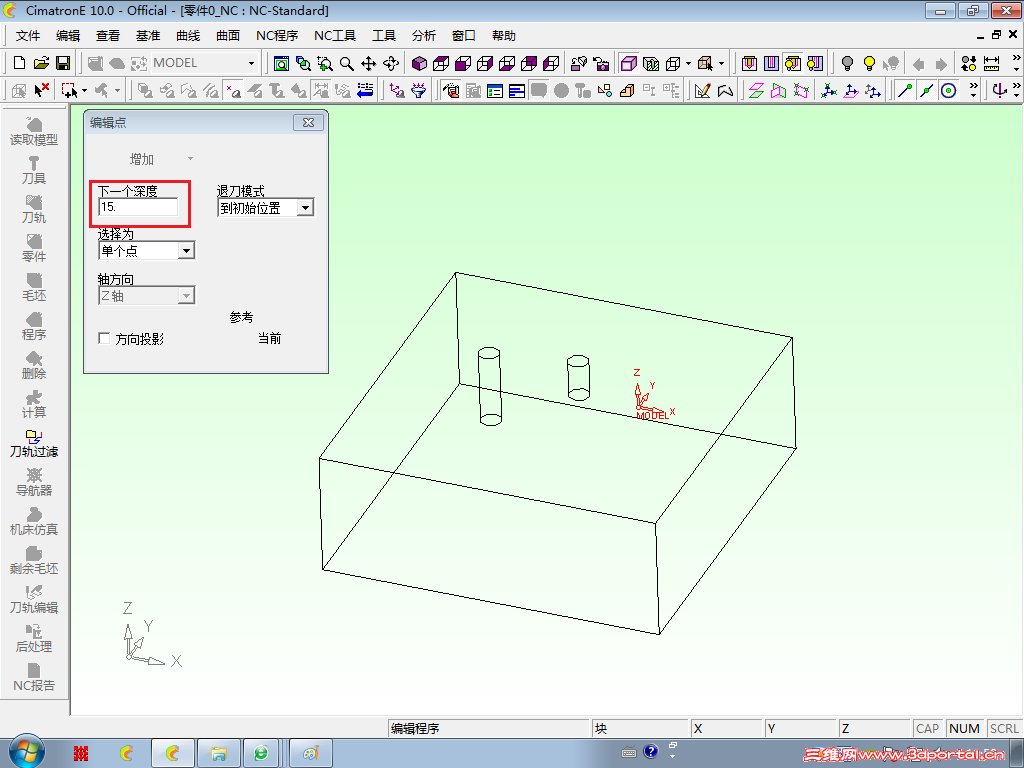Open the 编辑 menu
This screenshot has width=1024, height=768.
click(x=68, y=36)
